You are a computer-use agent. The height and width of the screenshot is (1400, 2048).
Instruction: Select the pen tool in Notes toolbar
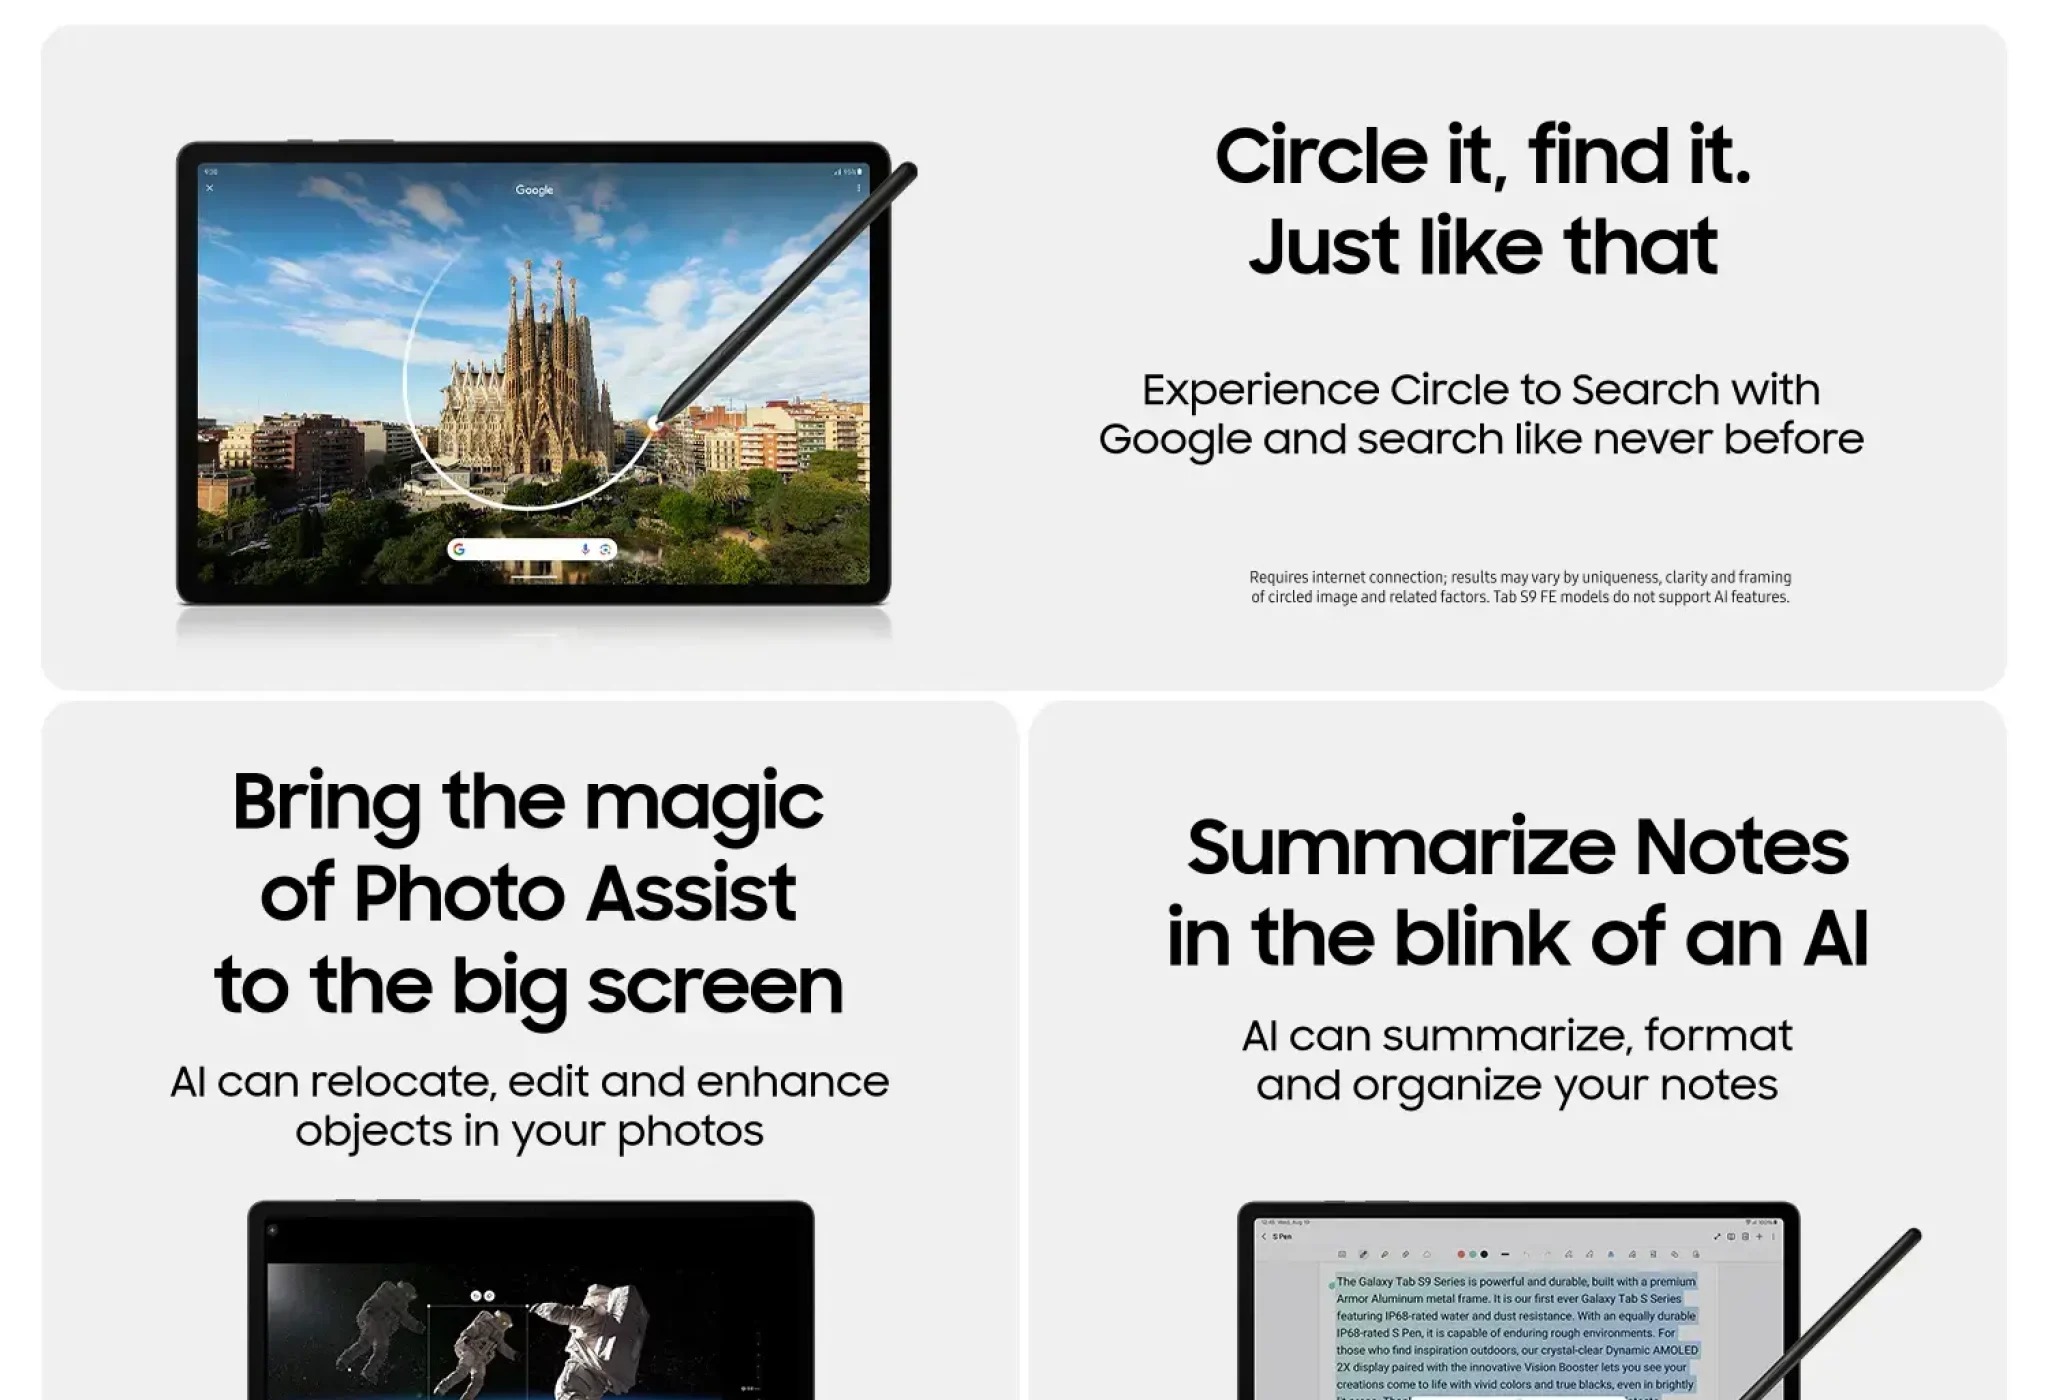point(1363,1254)
